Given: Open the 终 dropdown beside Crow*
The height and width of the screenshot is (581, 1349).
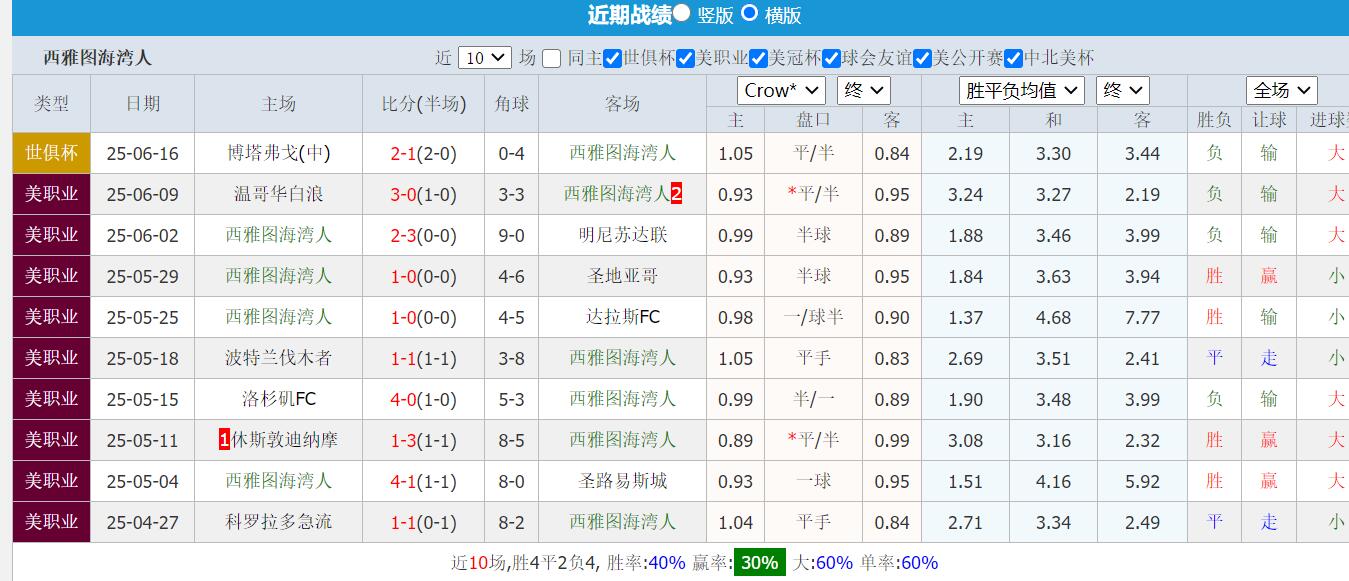Looking at the screenshot, I should click(863, 90).
